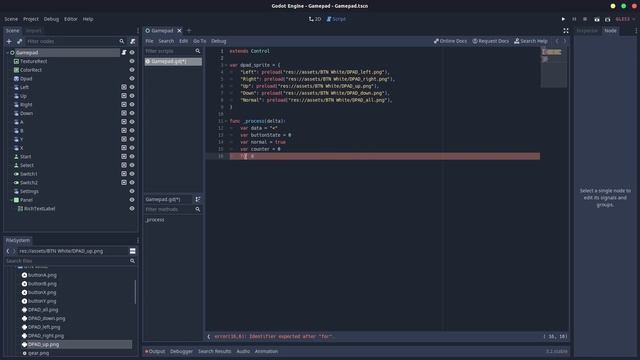
Task: Open the GLES3 renderer dropdown
Action: (x=625, y=19)
